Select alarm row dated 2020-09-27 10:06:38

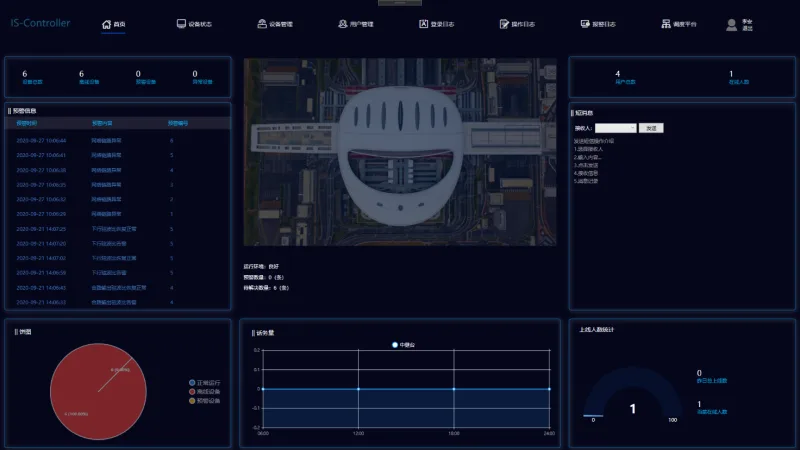[118, 170]
